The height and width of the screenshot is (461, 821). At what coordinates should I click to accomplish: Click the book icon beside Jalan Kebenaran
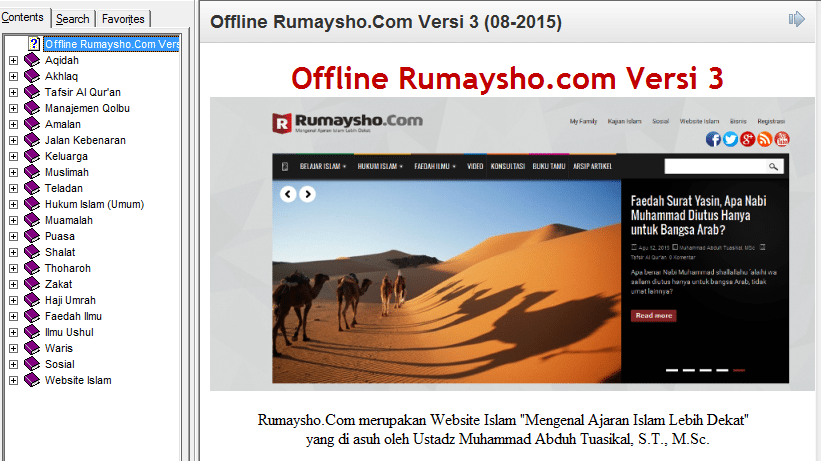tap(32, 140)
